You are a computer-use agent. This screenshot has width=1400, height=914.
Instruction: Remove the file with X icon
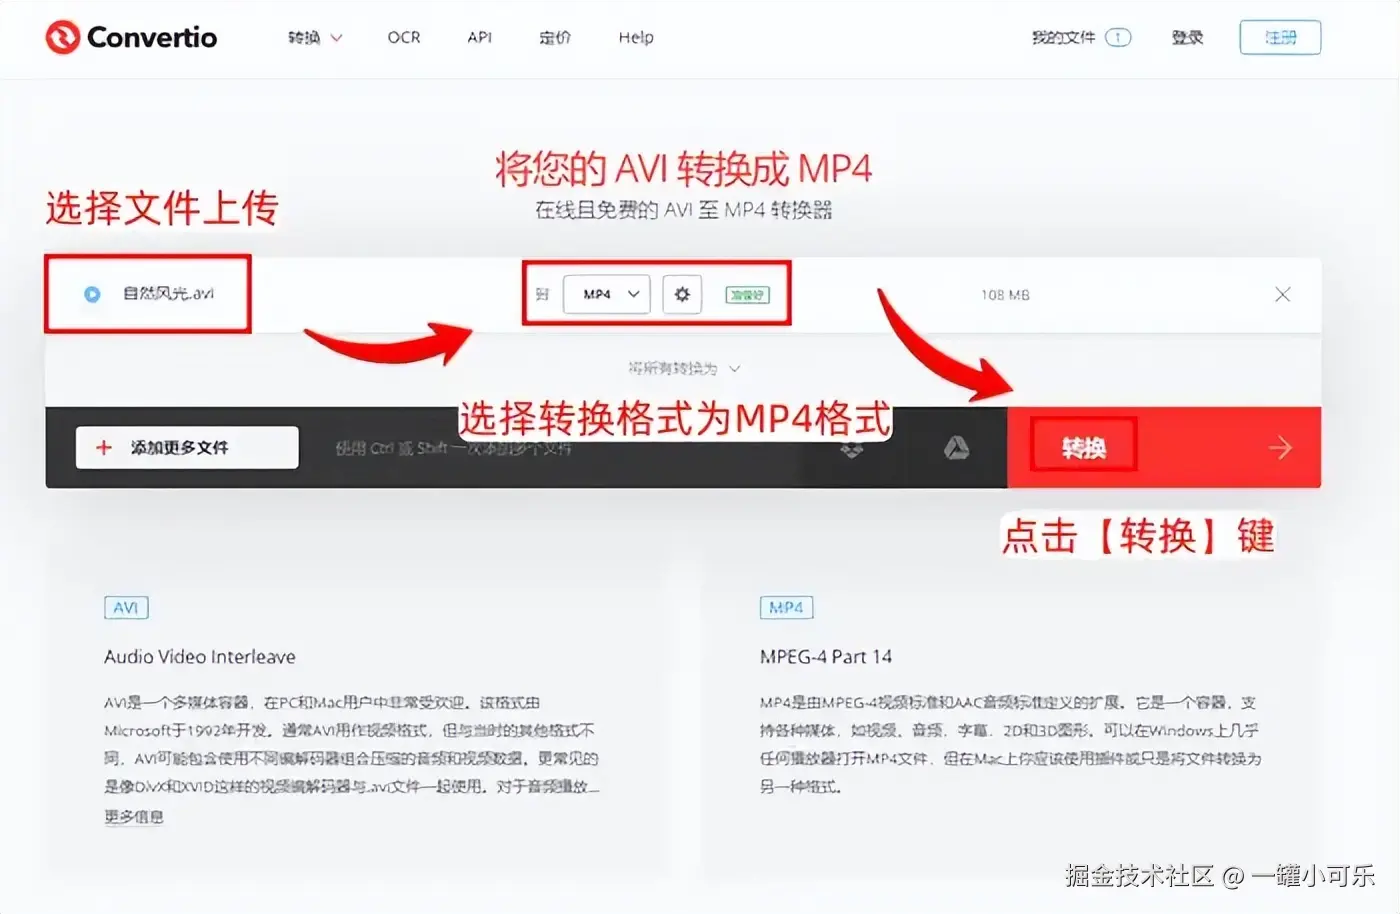pyautogui.click(x=1283, y=294)
